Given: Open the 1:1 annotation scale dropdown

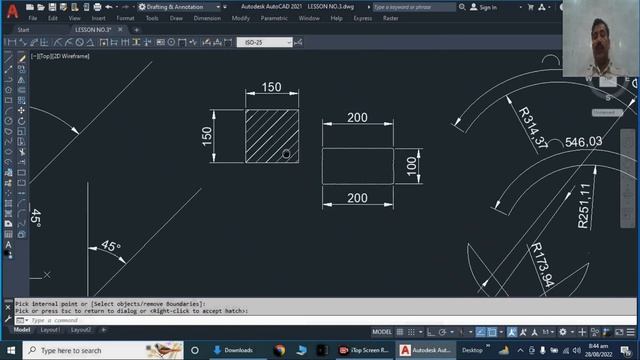Looking at the screenshot, I should click(x=548, y=332).
